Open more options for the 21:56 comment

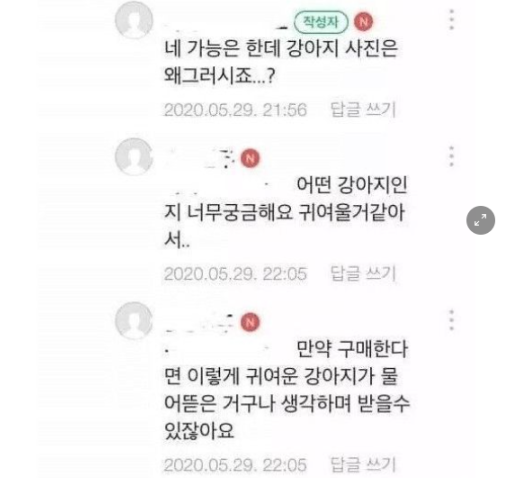(452, 20)
